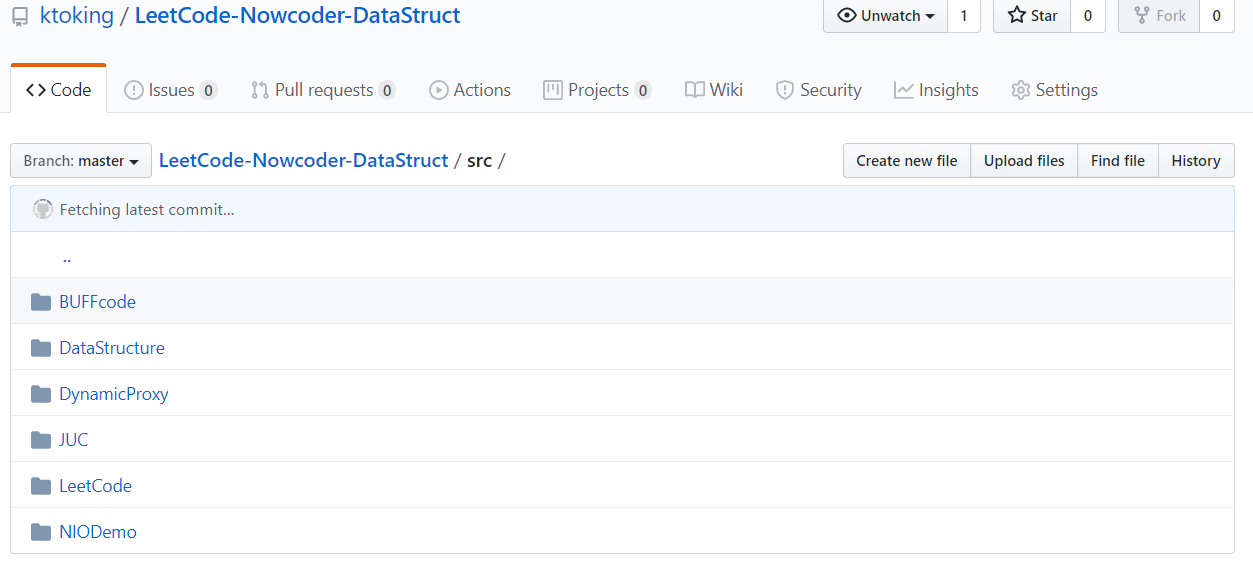This screenshot has height=573, width=1253.
Task: Open the NIODemo folder link
Action: 98,532
